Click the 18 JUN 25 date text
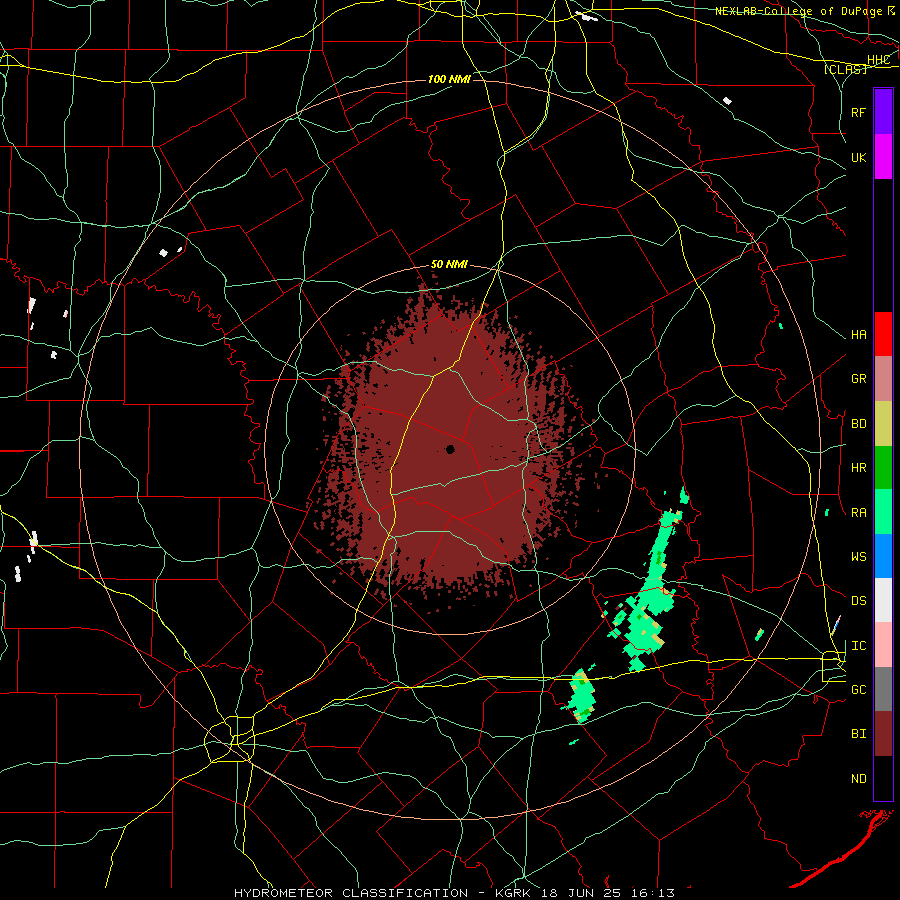This screenshot has width=900, height=900. (x=584, y=893)
